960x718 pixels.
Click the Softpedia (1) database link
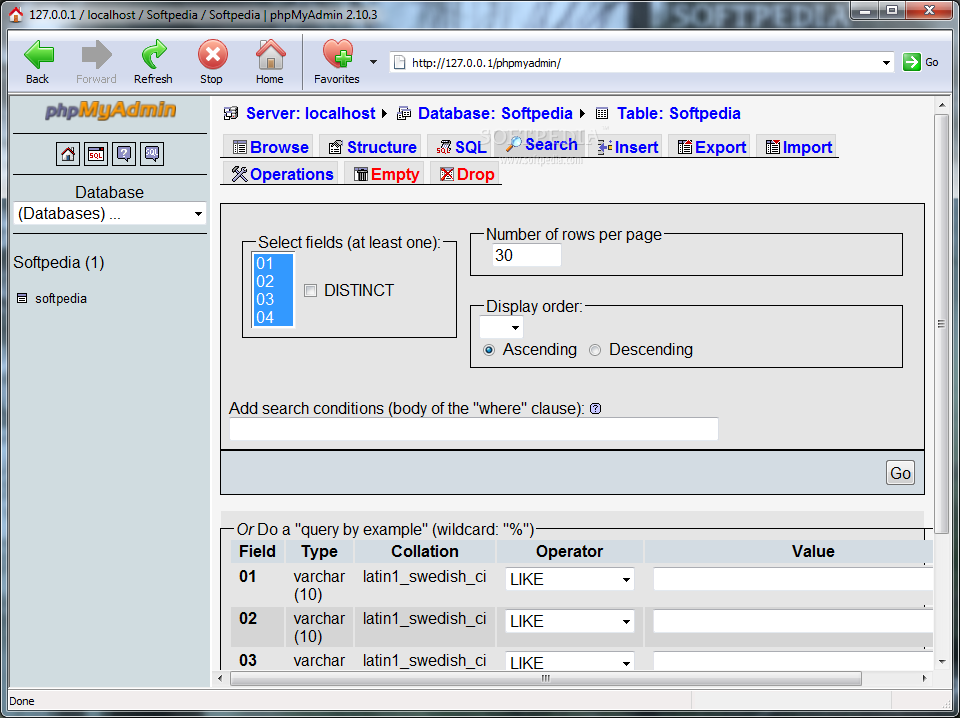pyautogui.click(x=59, y=262)
